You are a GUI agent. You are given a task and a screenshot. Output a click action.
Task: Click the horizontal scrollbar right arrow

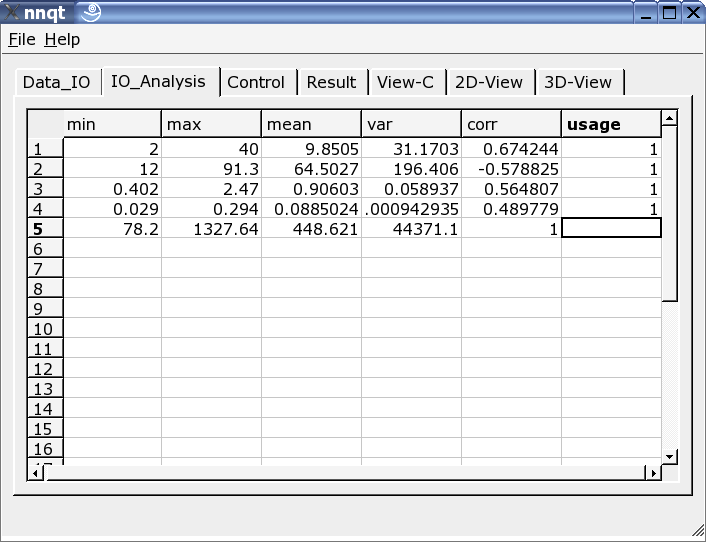click(652, 473)
